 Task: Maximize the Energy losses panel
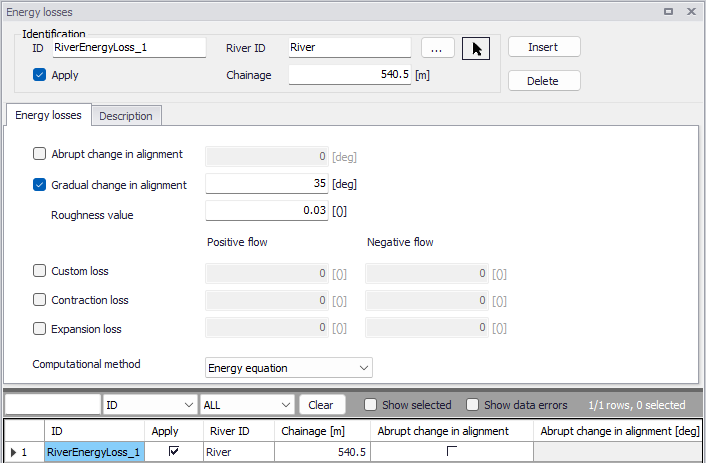[669, 12]
